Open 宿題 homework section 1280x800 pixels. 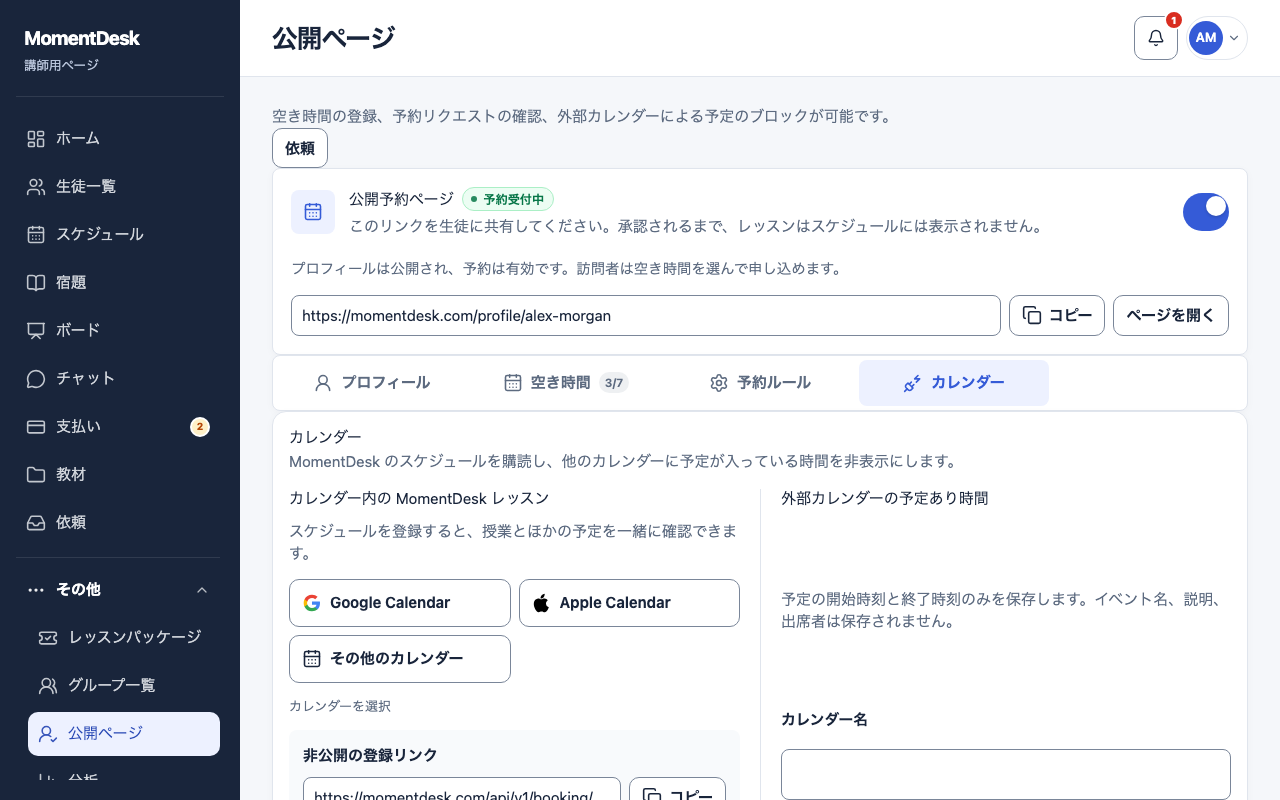pyautogui.click(x=120, y=282)
